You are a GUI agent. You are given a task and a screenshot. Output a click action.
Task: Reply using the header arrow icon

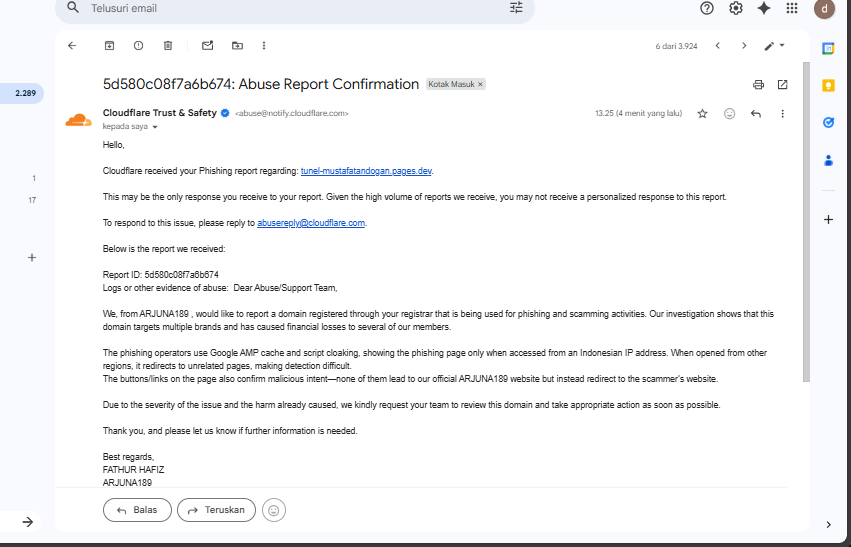point(755,113)
